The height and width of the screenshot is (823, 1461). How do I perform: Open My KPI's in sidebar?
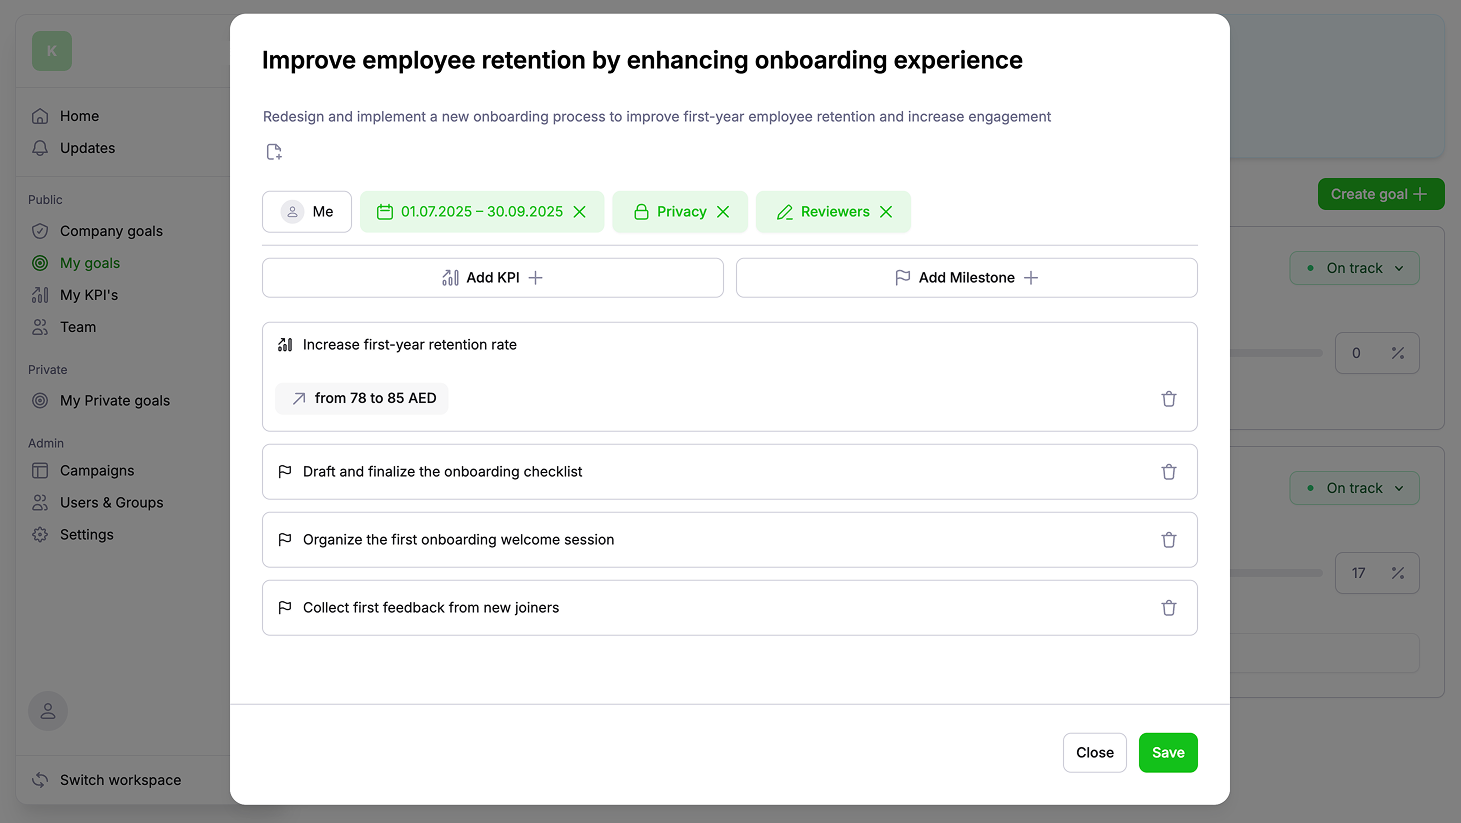pos(89,295)
